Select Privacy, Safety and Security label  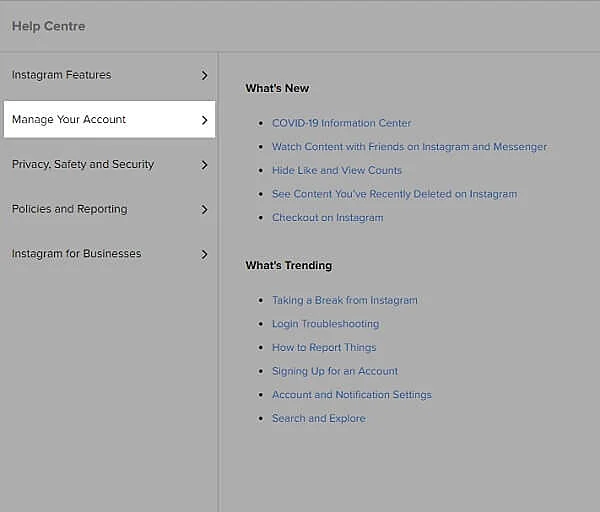(83, 165)
